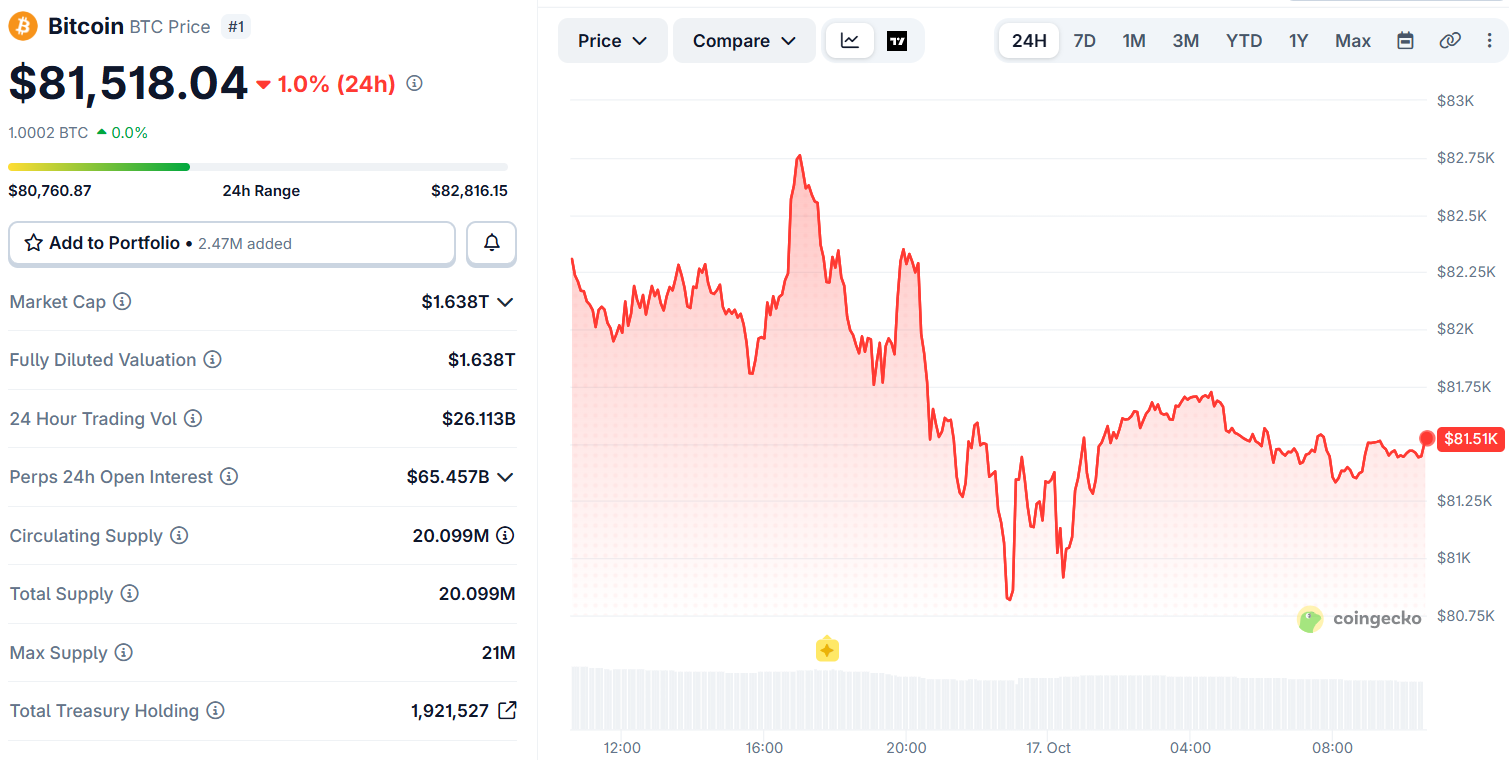
Task: Show Fully Diluted Valuation info icon
Action: [212, 360]
